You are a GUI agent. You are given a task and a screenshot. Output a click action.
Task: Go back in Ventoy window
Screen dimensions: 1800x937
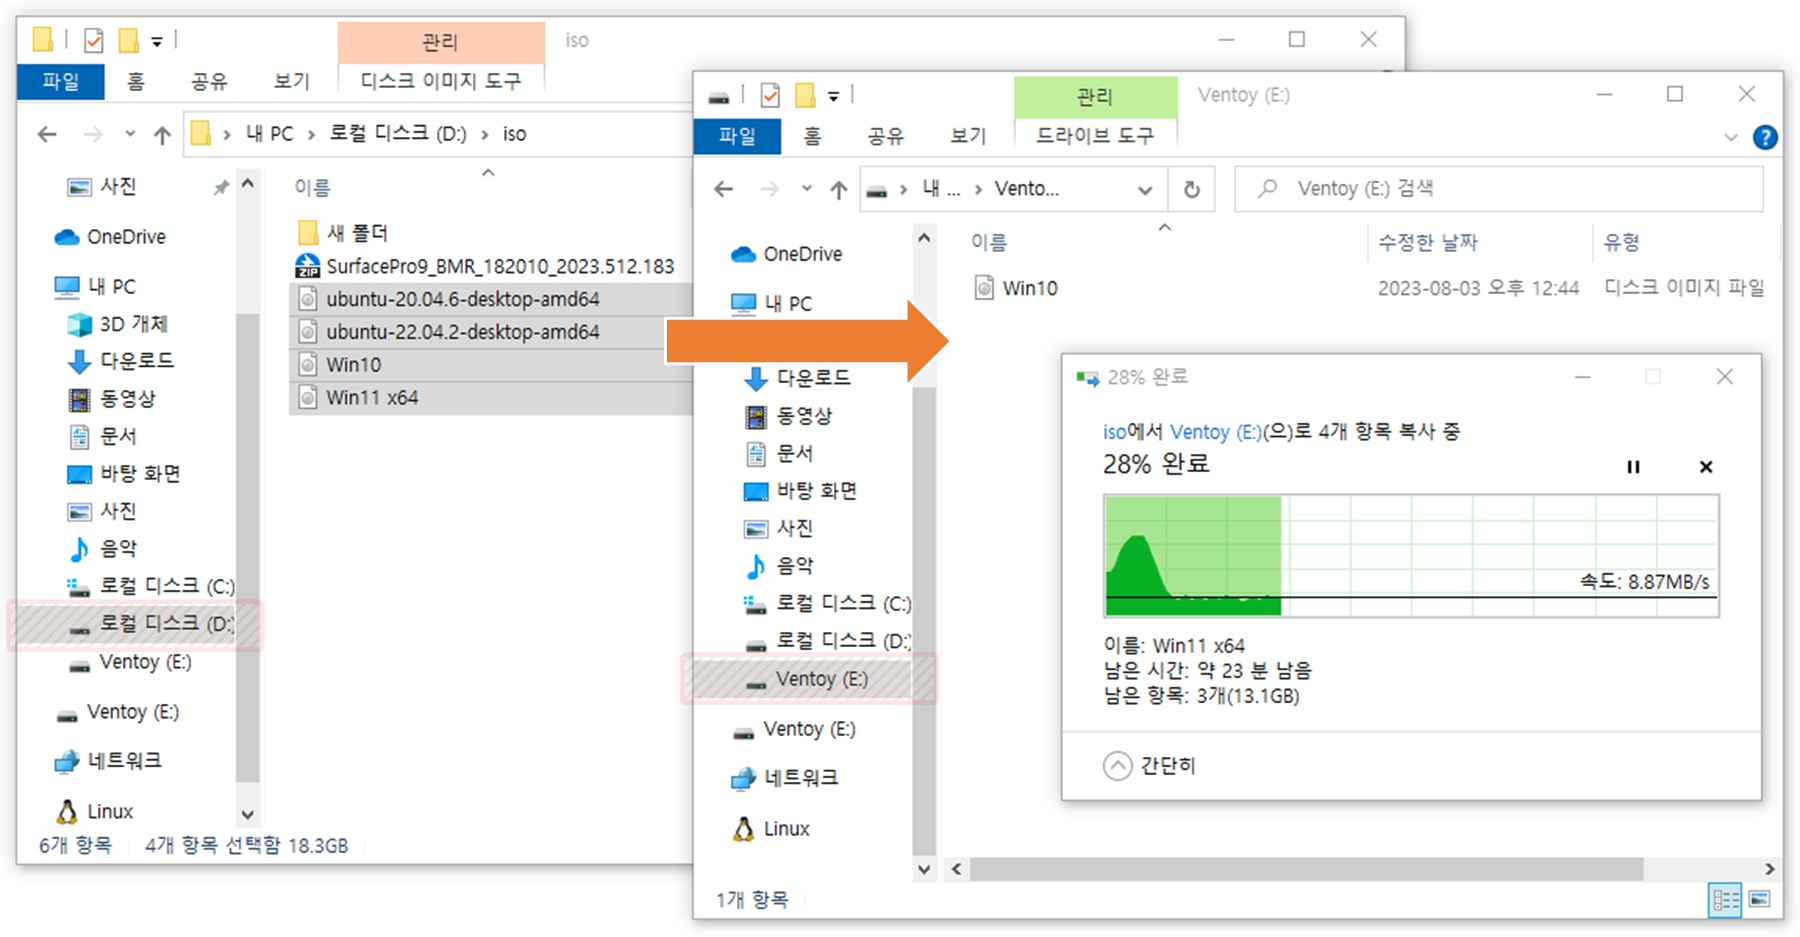(724, 189)
